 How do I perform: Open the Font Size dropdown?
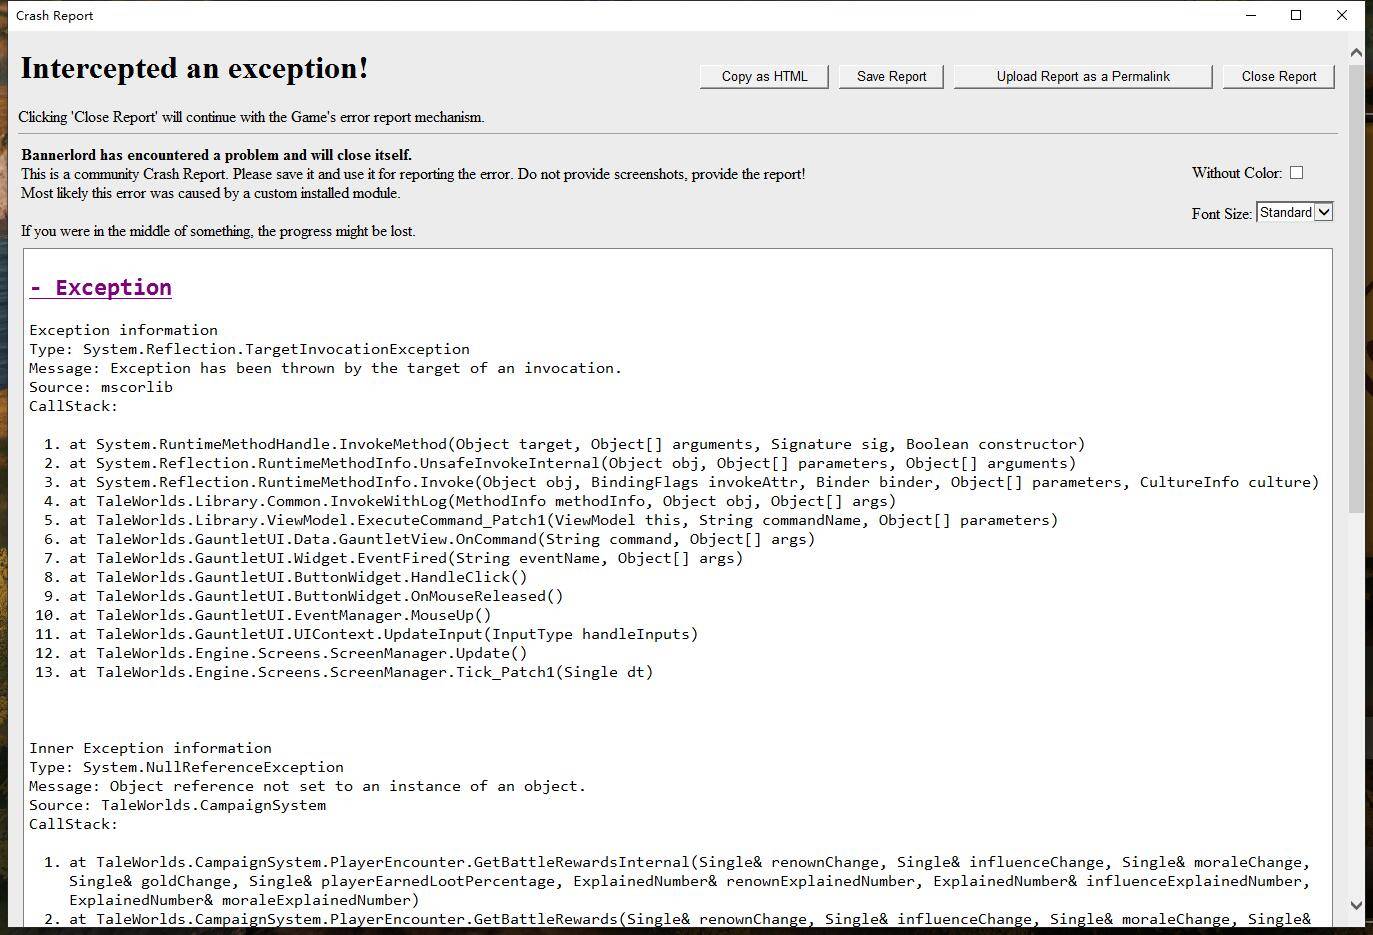1295,212
